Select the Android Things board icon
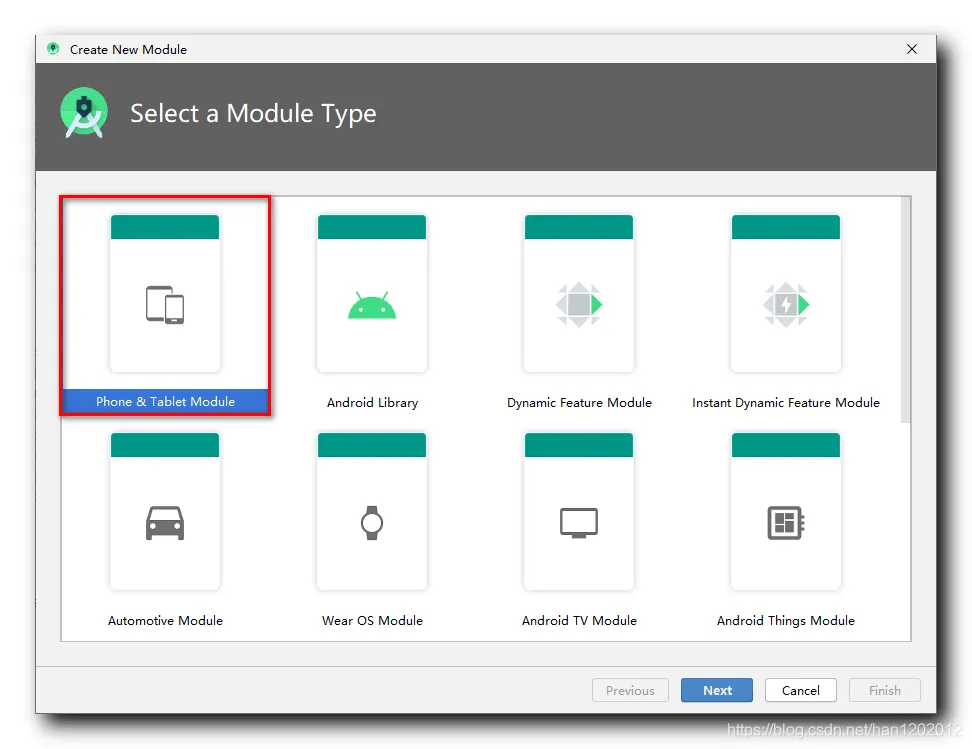Image resolution: width=972 pixels, height=749 pixels. 786,523
